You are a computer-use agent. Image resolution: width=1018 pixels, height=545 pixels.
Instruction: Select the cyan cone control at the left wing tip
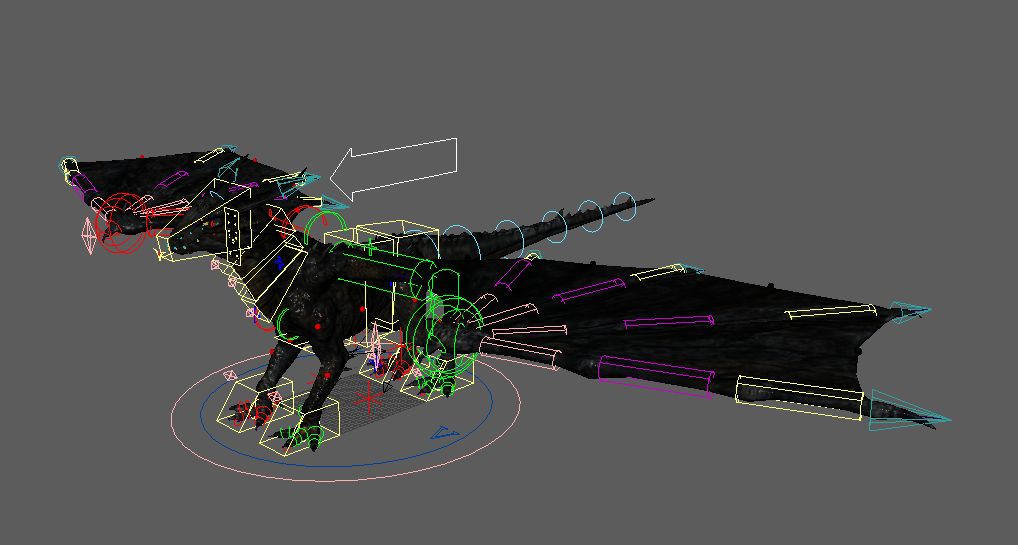[x=69, y=165]
